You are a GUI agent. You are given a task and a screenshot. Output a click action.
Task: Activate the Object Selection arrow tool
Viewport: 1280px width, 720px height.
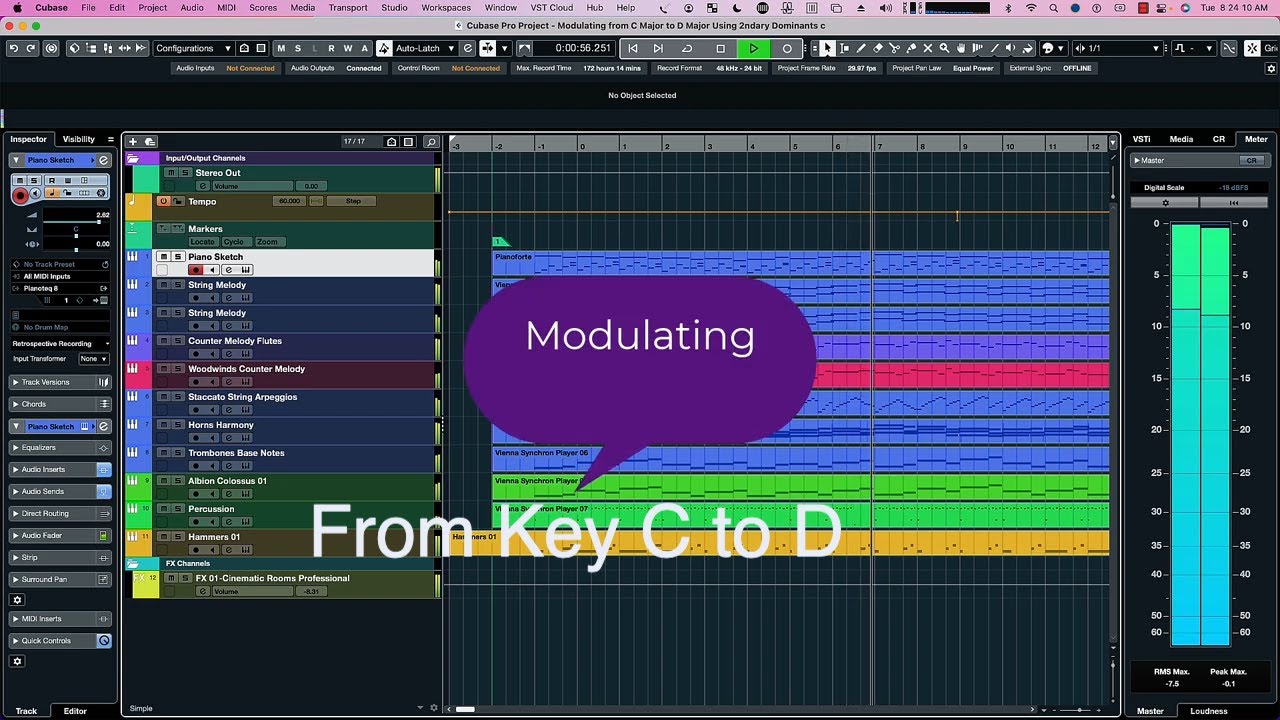(x=827, y=48)
